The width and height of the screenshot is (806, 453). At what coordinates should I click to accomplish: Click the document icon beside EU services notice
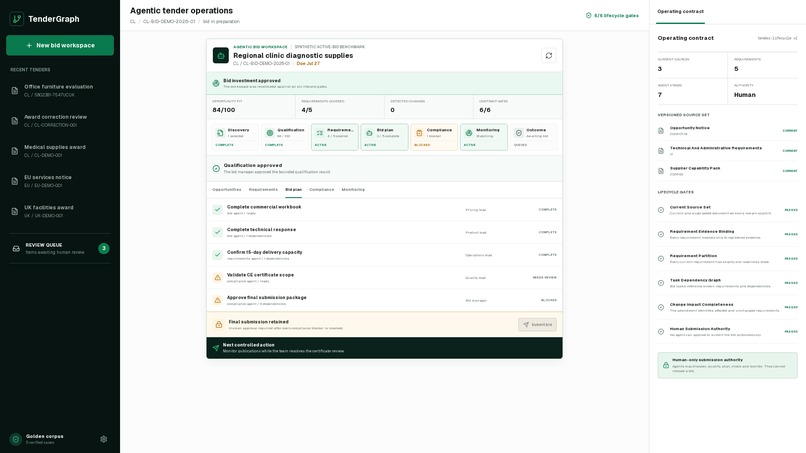pyautogui.click(x=14, y=181)
